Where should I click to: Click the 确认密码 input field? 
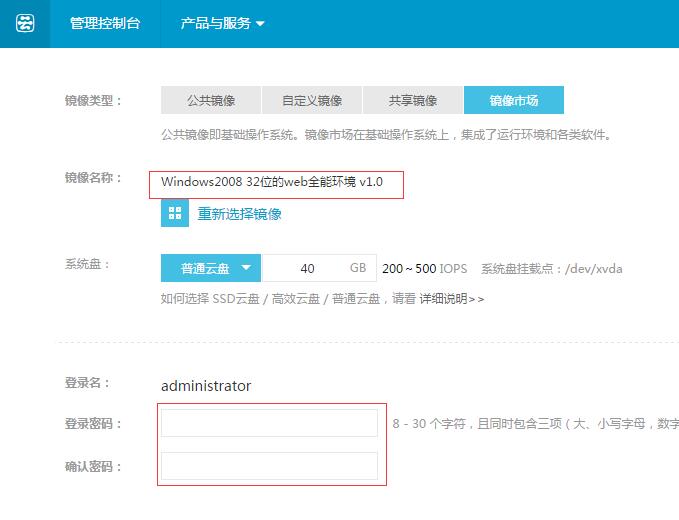[x=269, y=466]
